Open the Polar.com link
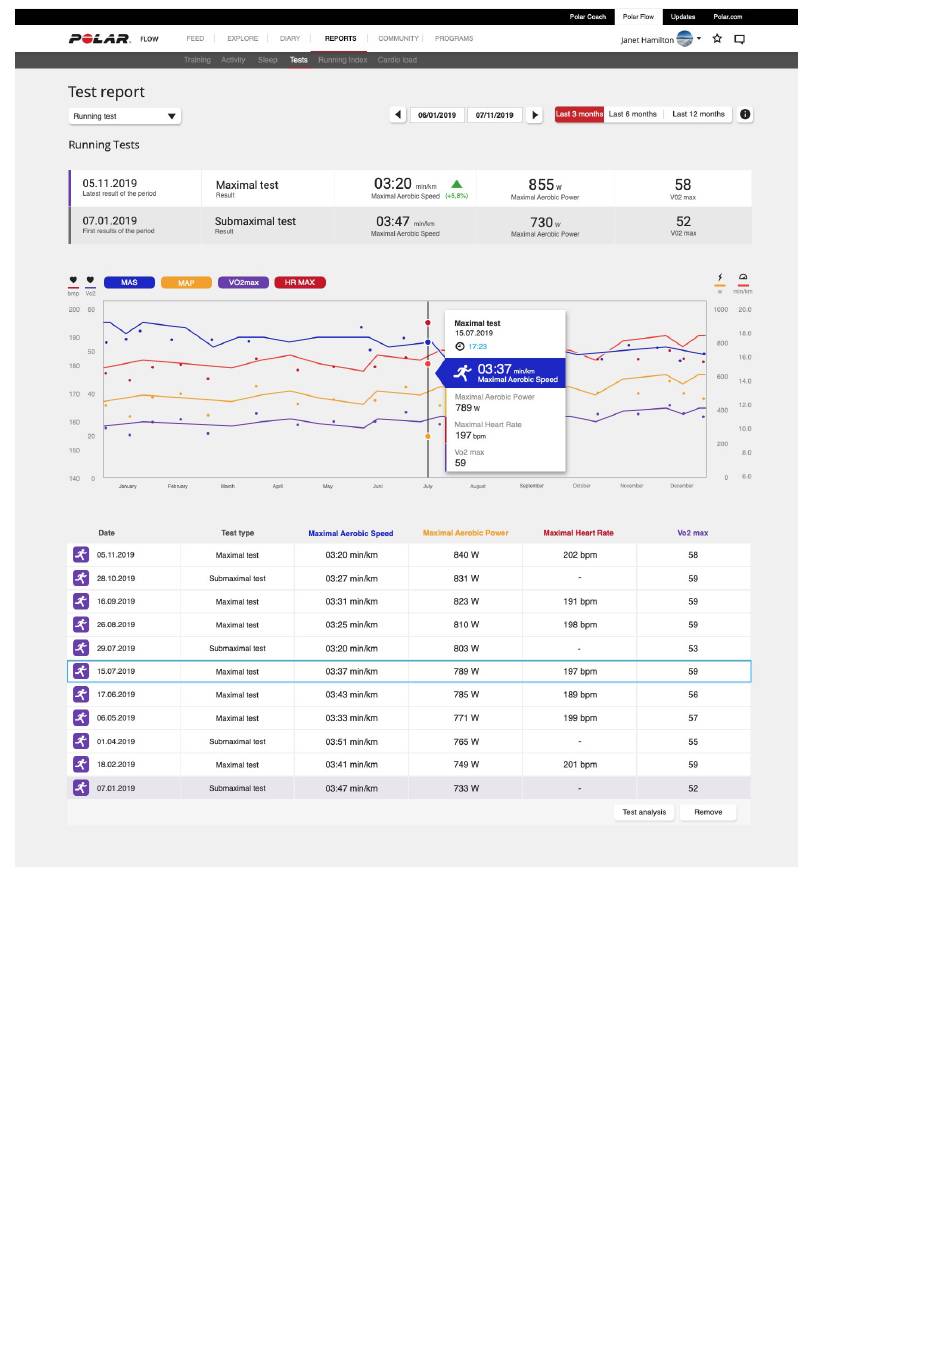 [728, 16]
